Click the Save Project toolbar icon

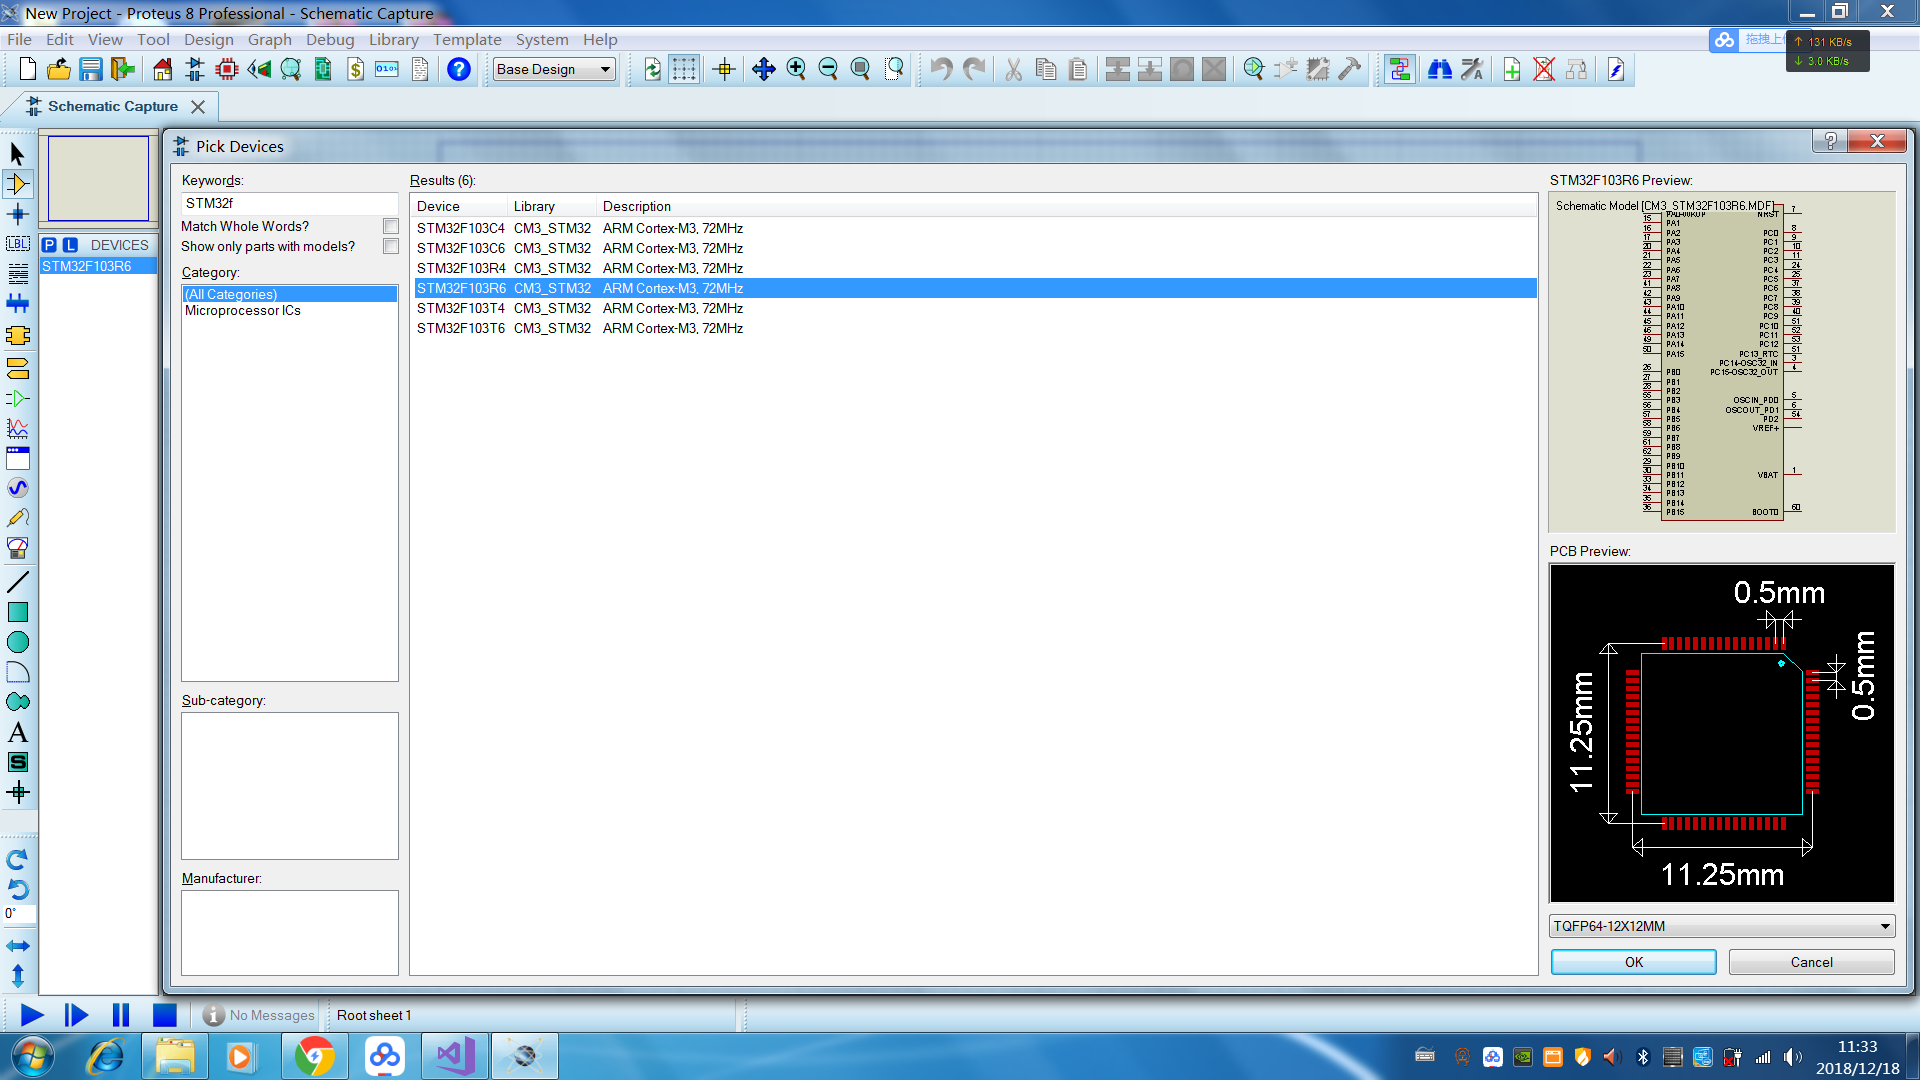91,69
